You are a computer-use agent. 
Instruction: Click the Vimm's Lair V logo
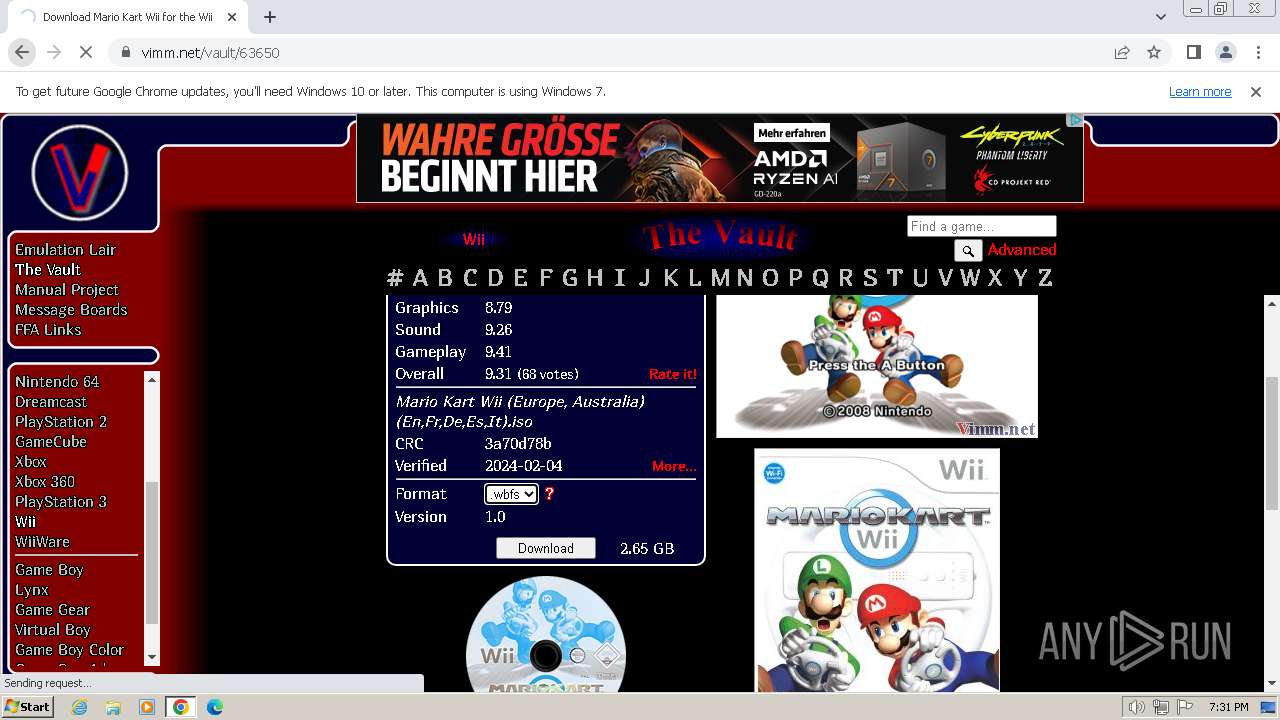pos(79,174)
